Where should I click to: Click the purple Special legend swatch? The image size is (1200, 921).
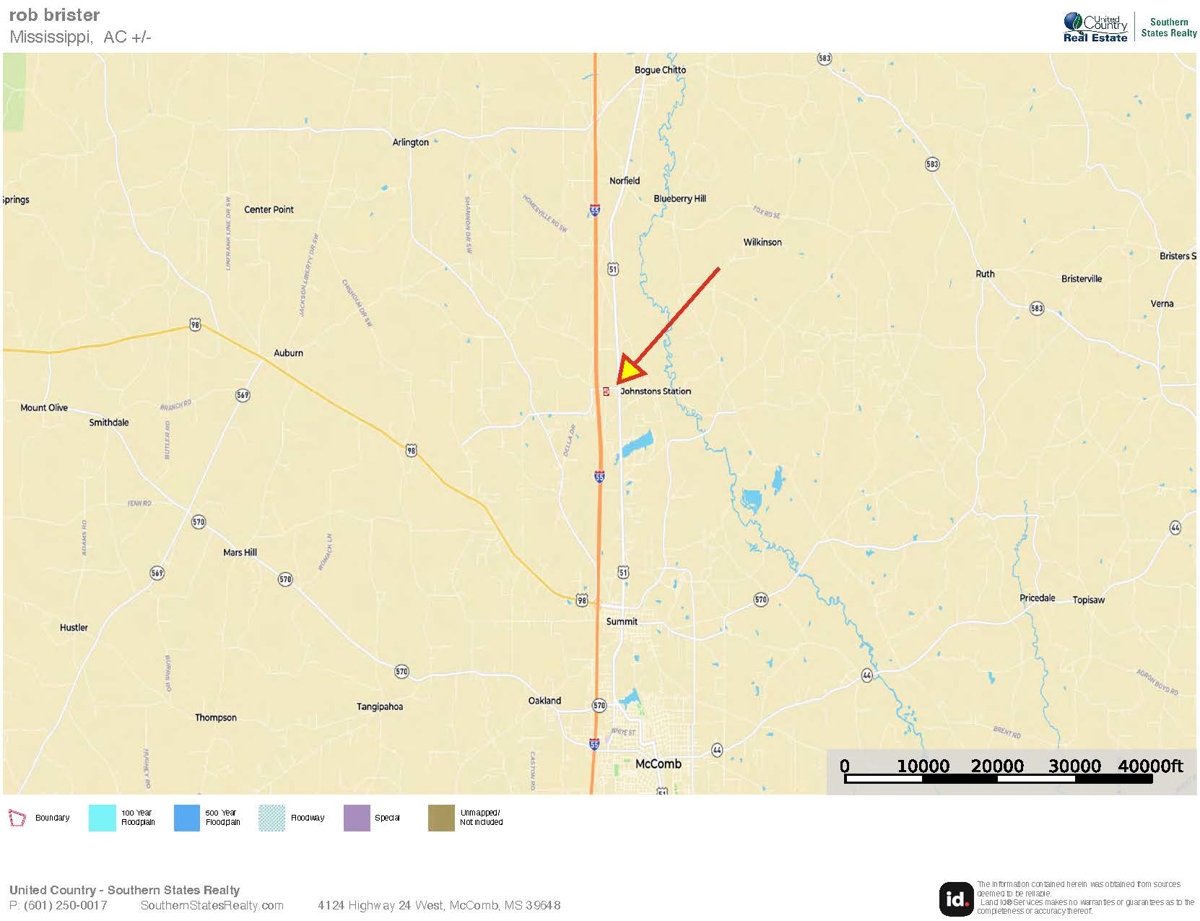[x=356, y=817]
